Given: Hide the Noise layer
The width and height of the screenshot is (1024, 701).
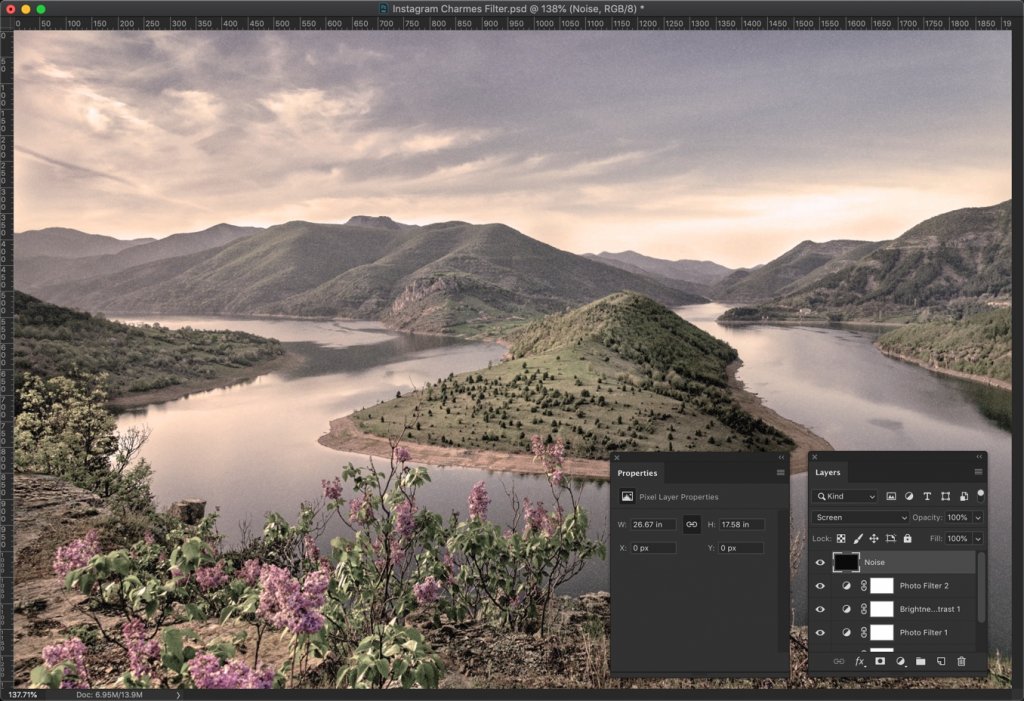Looking at the screenshot, I should (819, 562).
